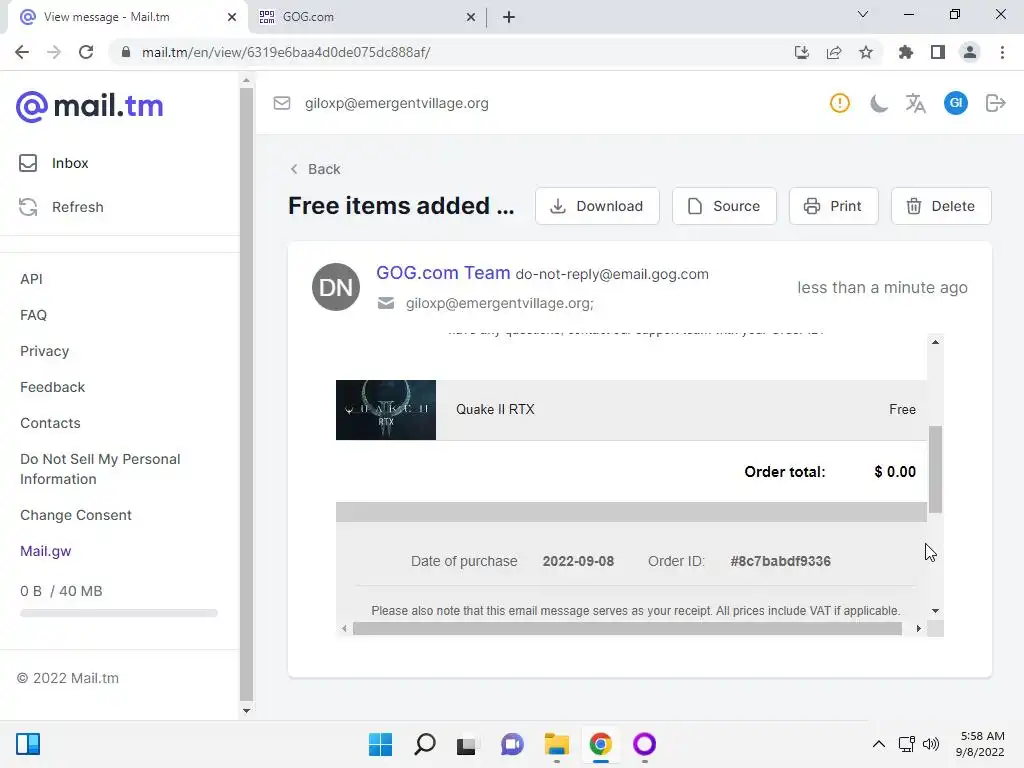Image resolution: width=1024 pixels, height=768 pixels.
Task: View the message Source
Action: coord(724,206)
